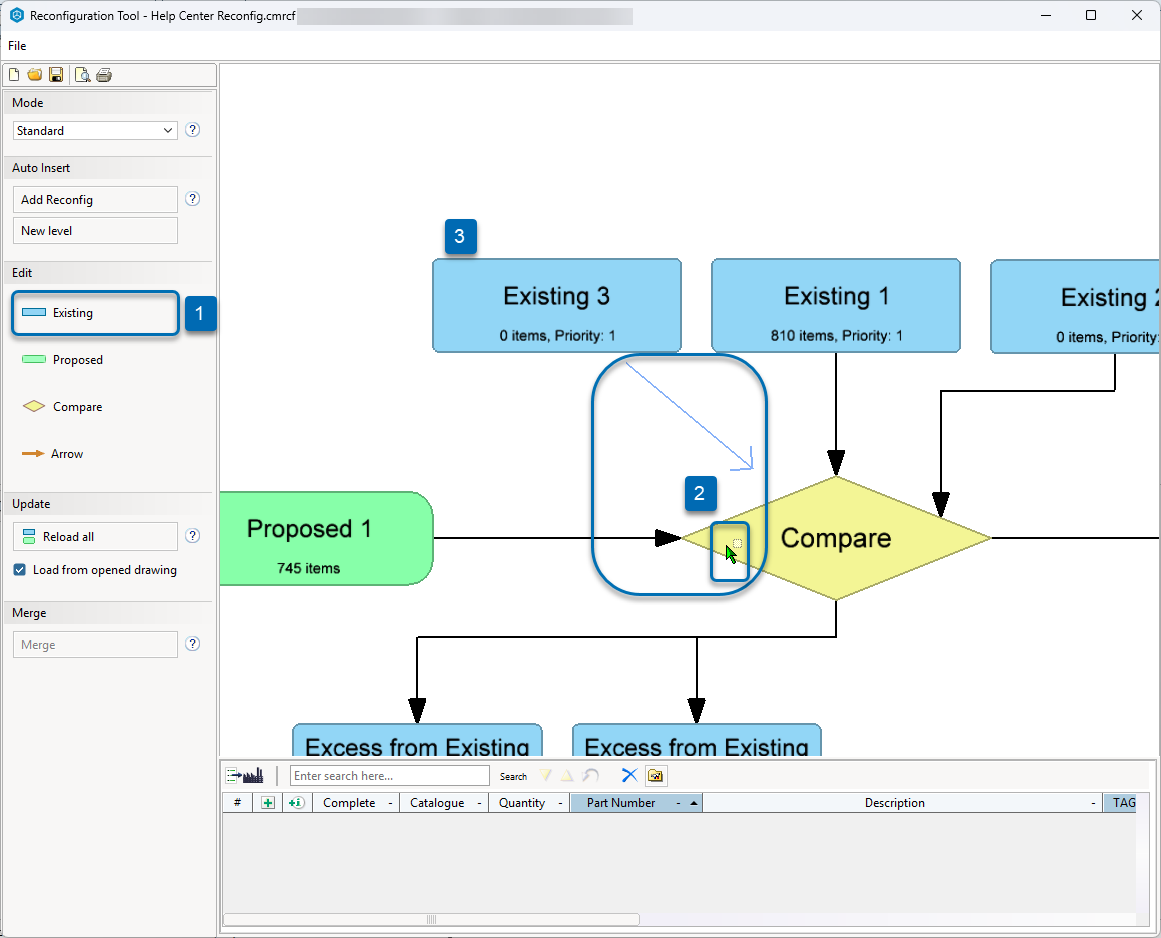Click the yellow folder icon in table toolbar
The image size is (1161, 938).
pos(655,775)
